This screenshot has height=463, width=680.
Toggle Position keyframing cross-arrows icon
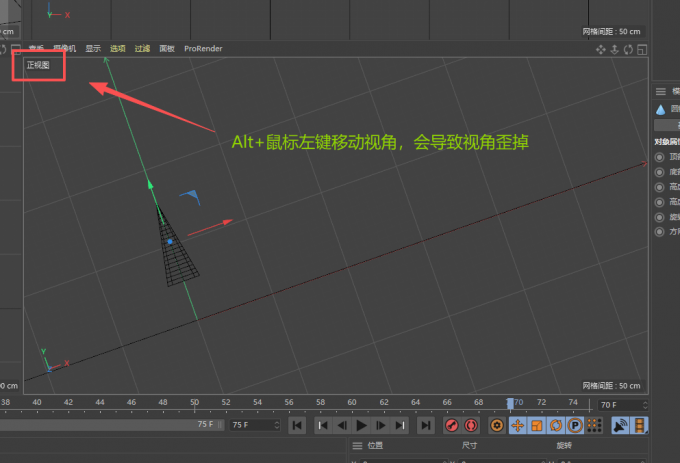pyautogui.click(x=517, y=425)
